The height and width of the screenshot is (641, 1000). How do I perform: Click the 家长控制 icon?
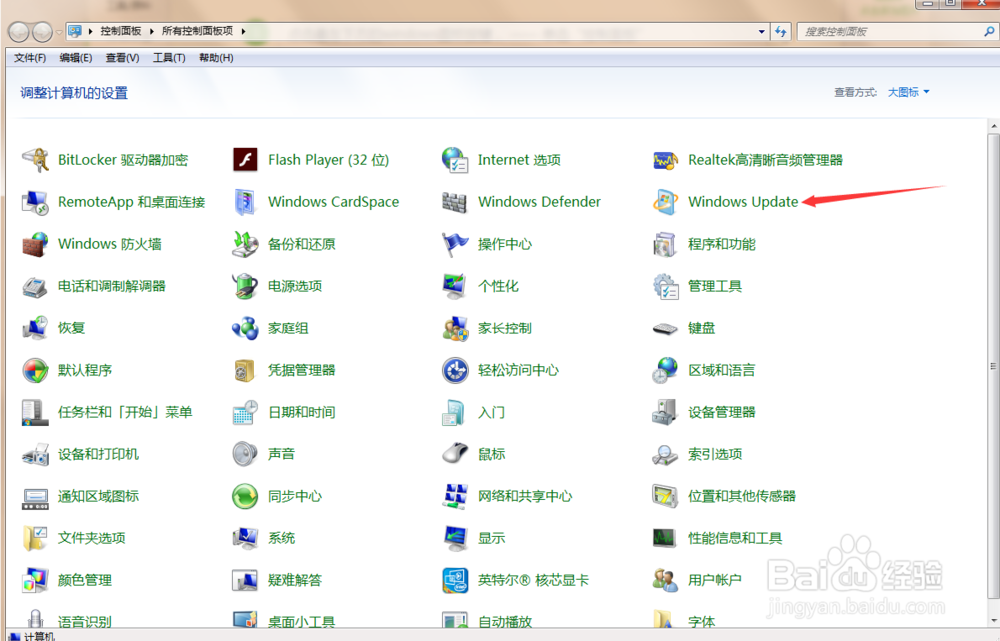point(455,328)
